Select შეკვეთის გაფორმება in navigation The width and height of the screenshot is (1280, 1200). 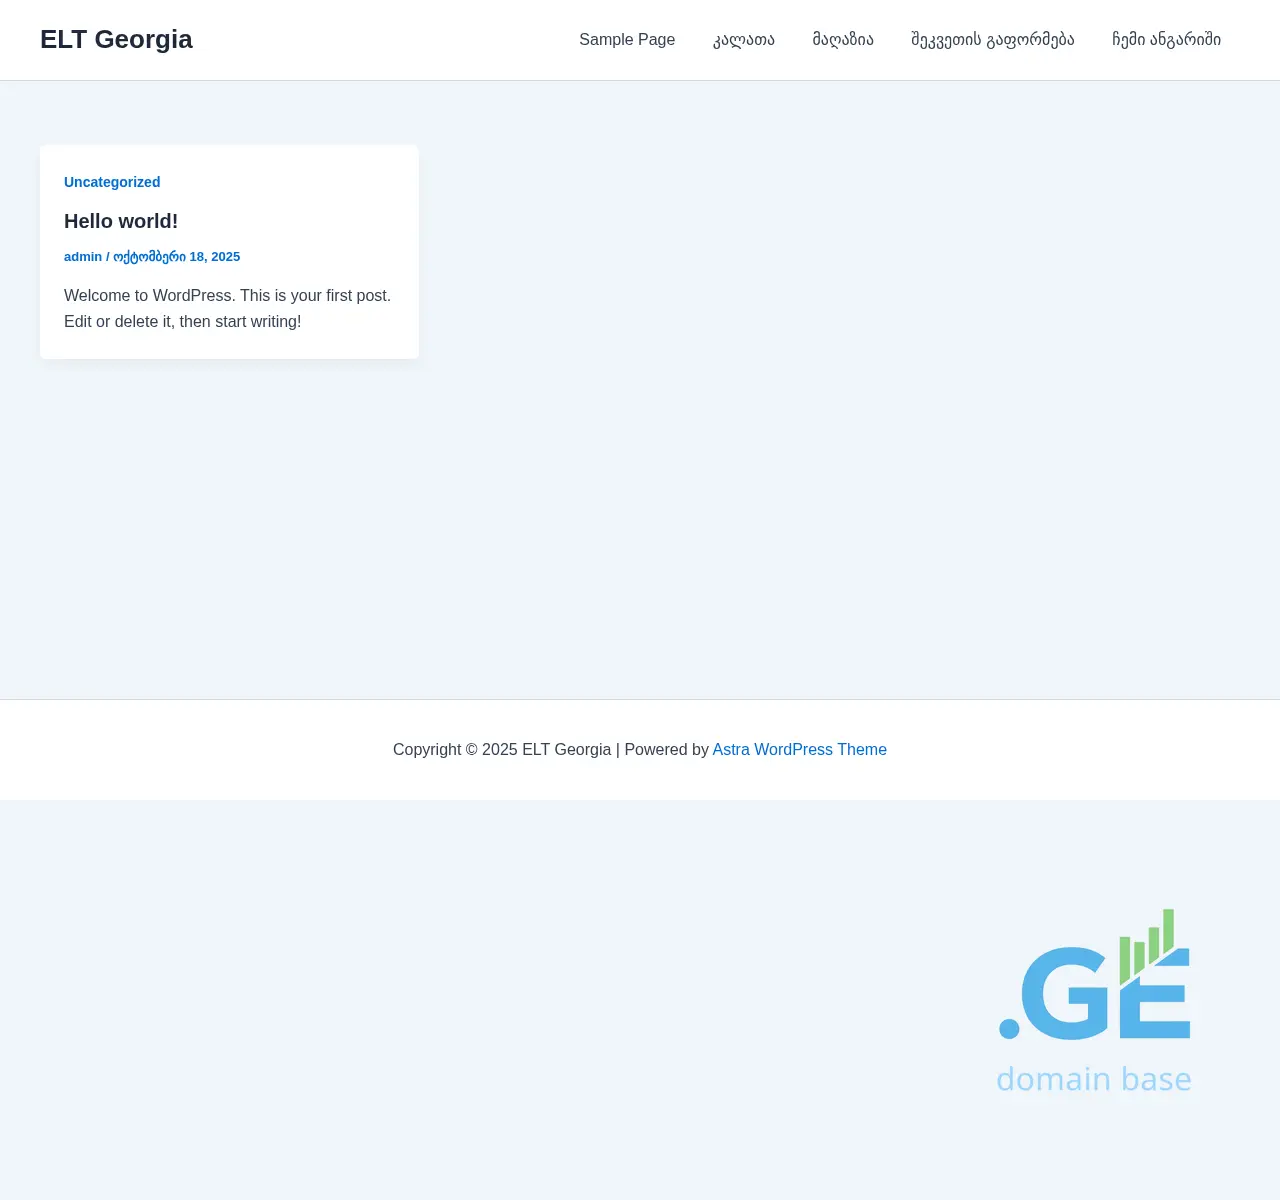point(992,40)
